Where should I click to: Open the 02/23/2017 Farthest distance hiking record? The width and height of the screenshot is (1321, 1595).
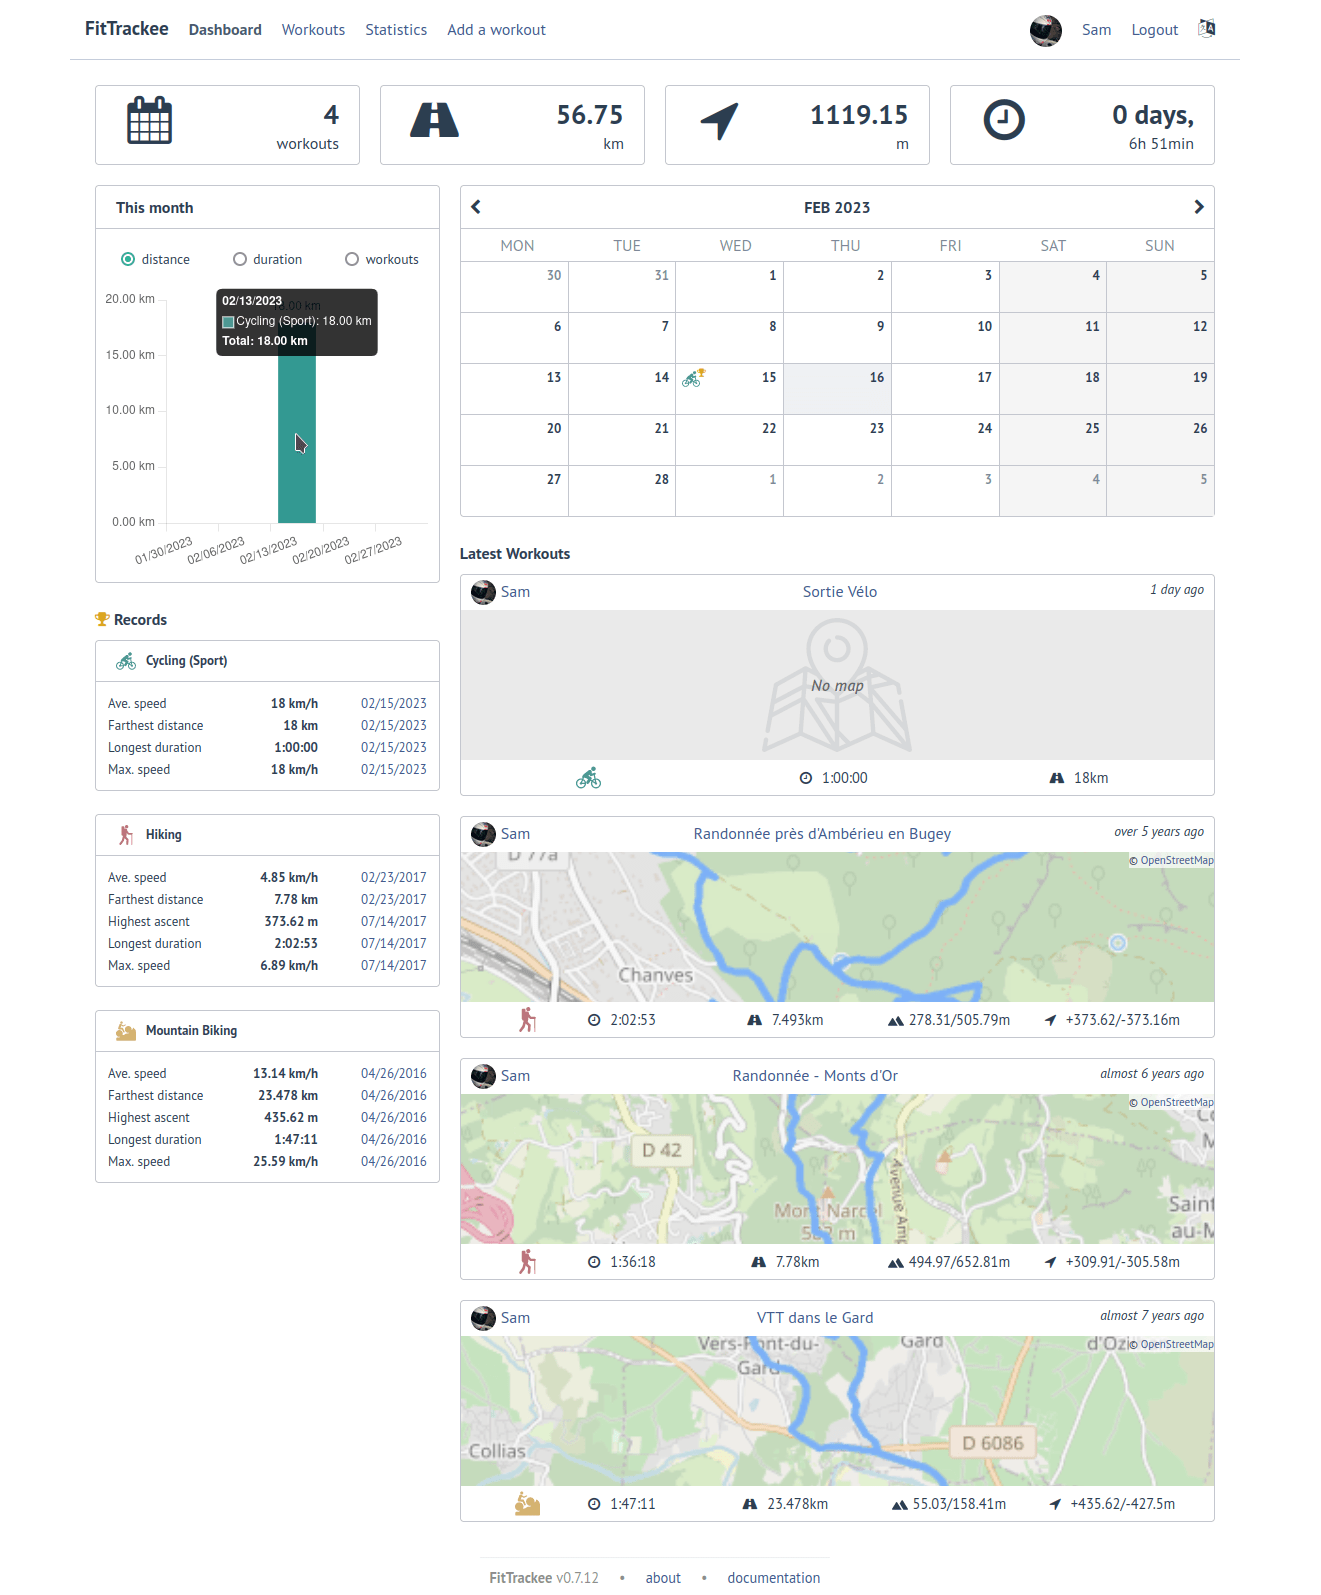tap(394, 900)
